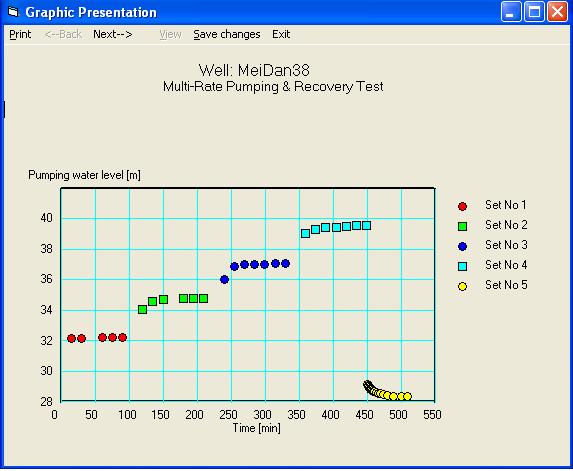Click Save changes in the menu bar
The image size is (573, 471).
[227, 34]
